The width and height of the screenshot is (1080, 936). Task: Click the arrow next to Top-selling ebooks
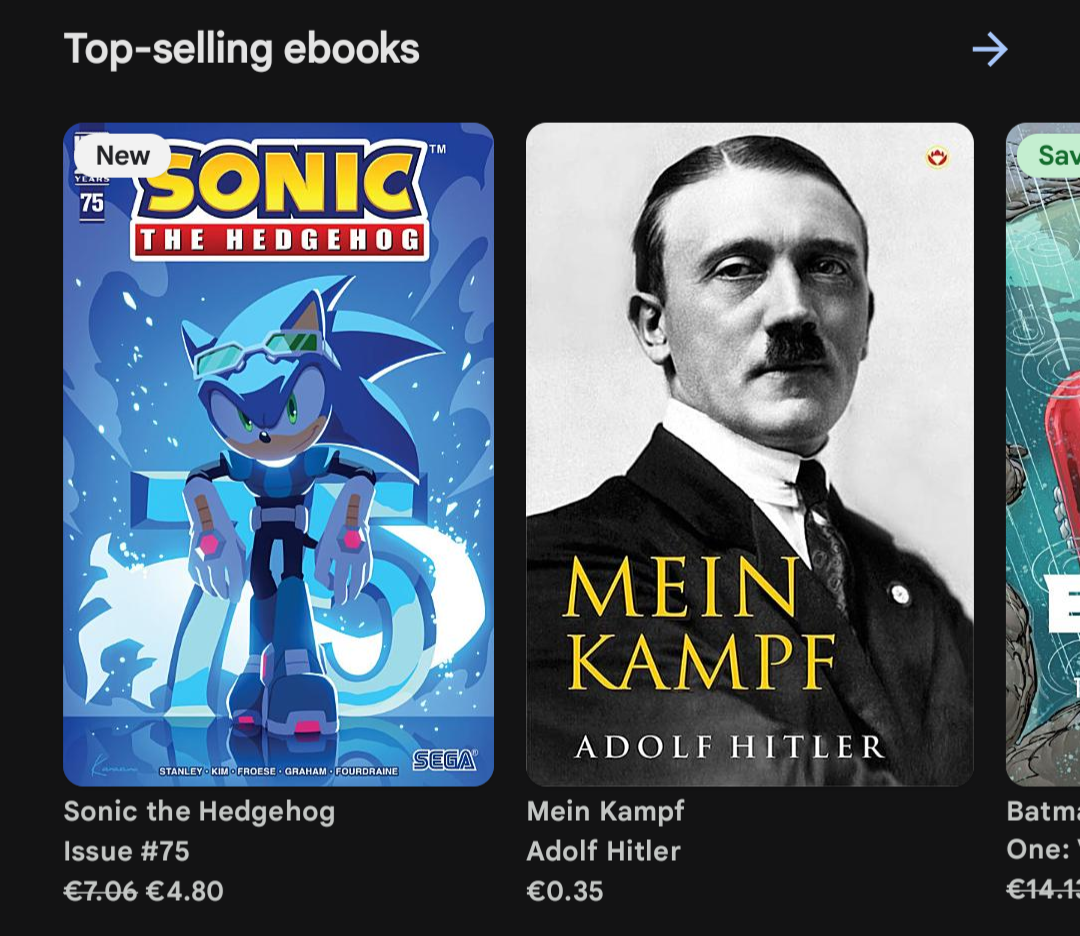click(990, 49)
